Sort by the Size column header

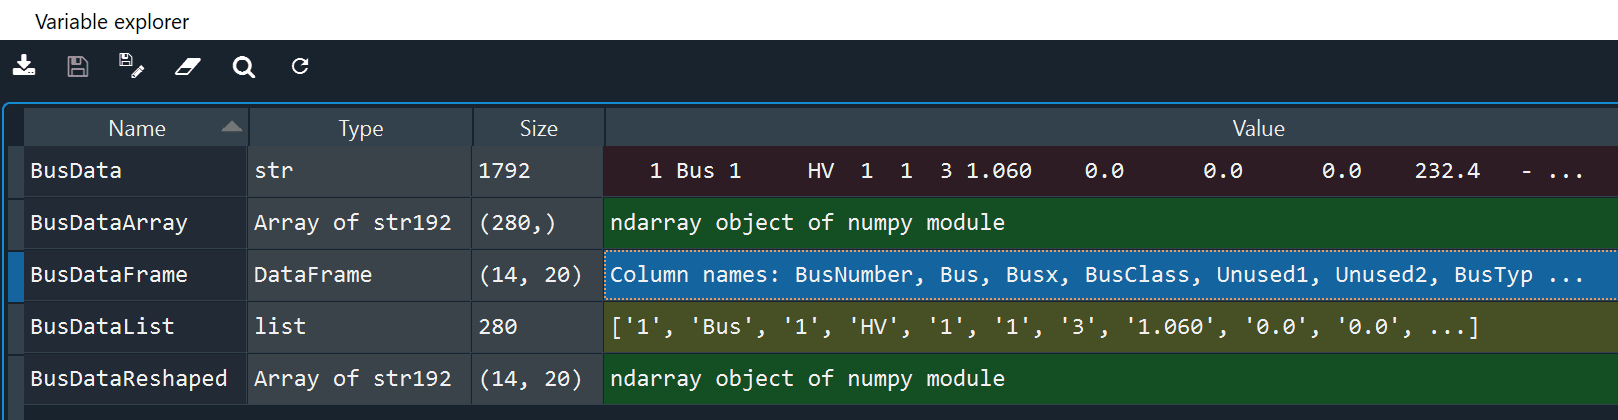pyautogui.click(x=538, y=128)
